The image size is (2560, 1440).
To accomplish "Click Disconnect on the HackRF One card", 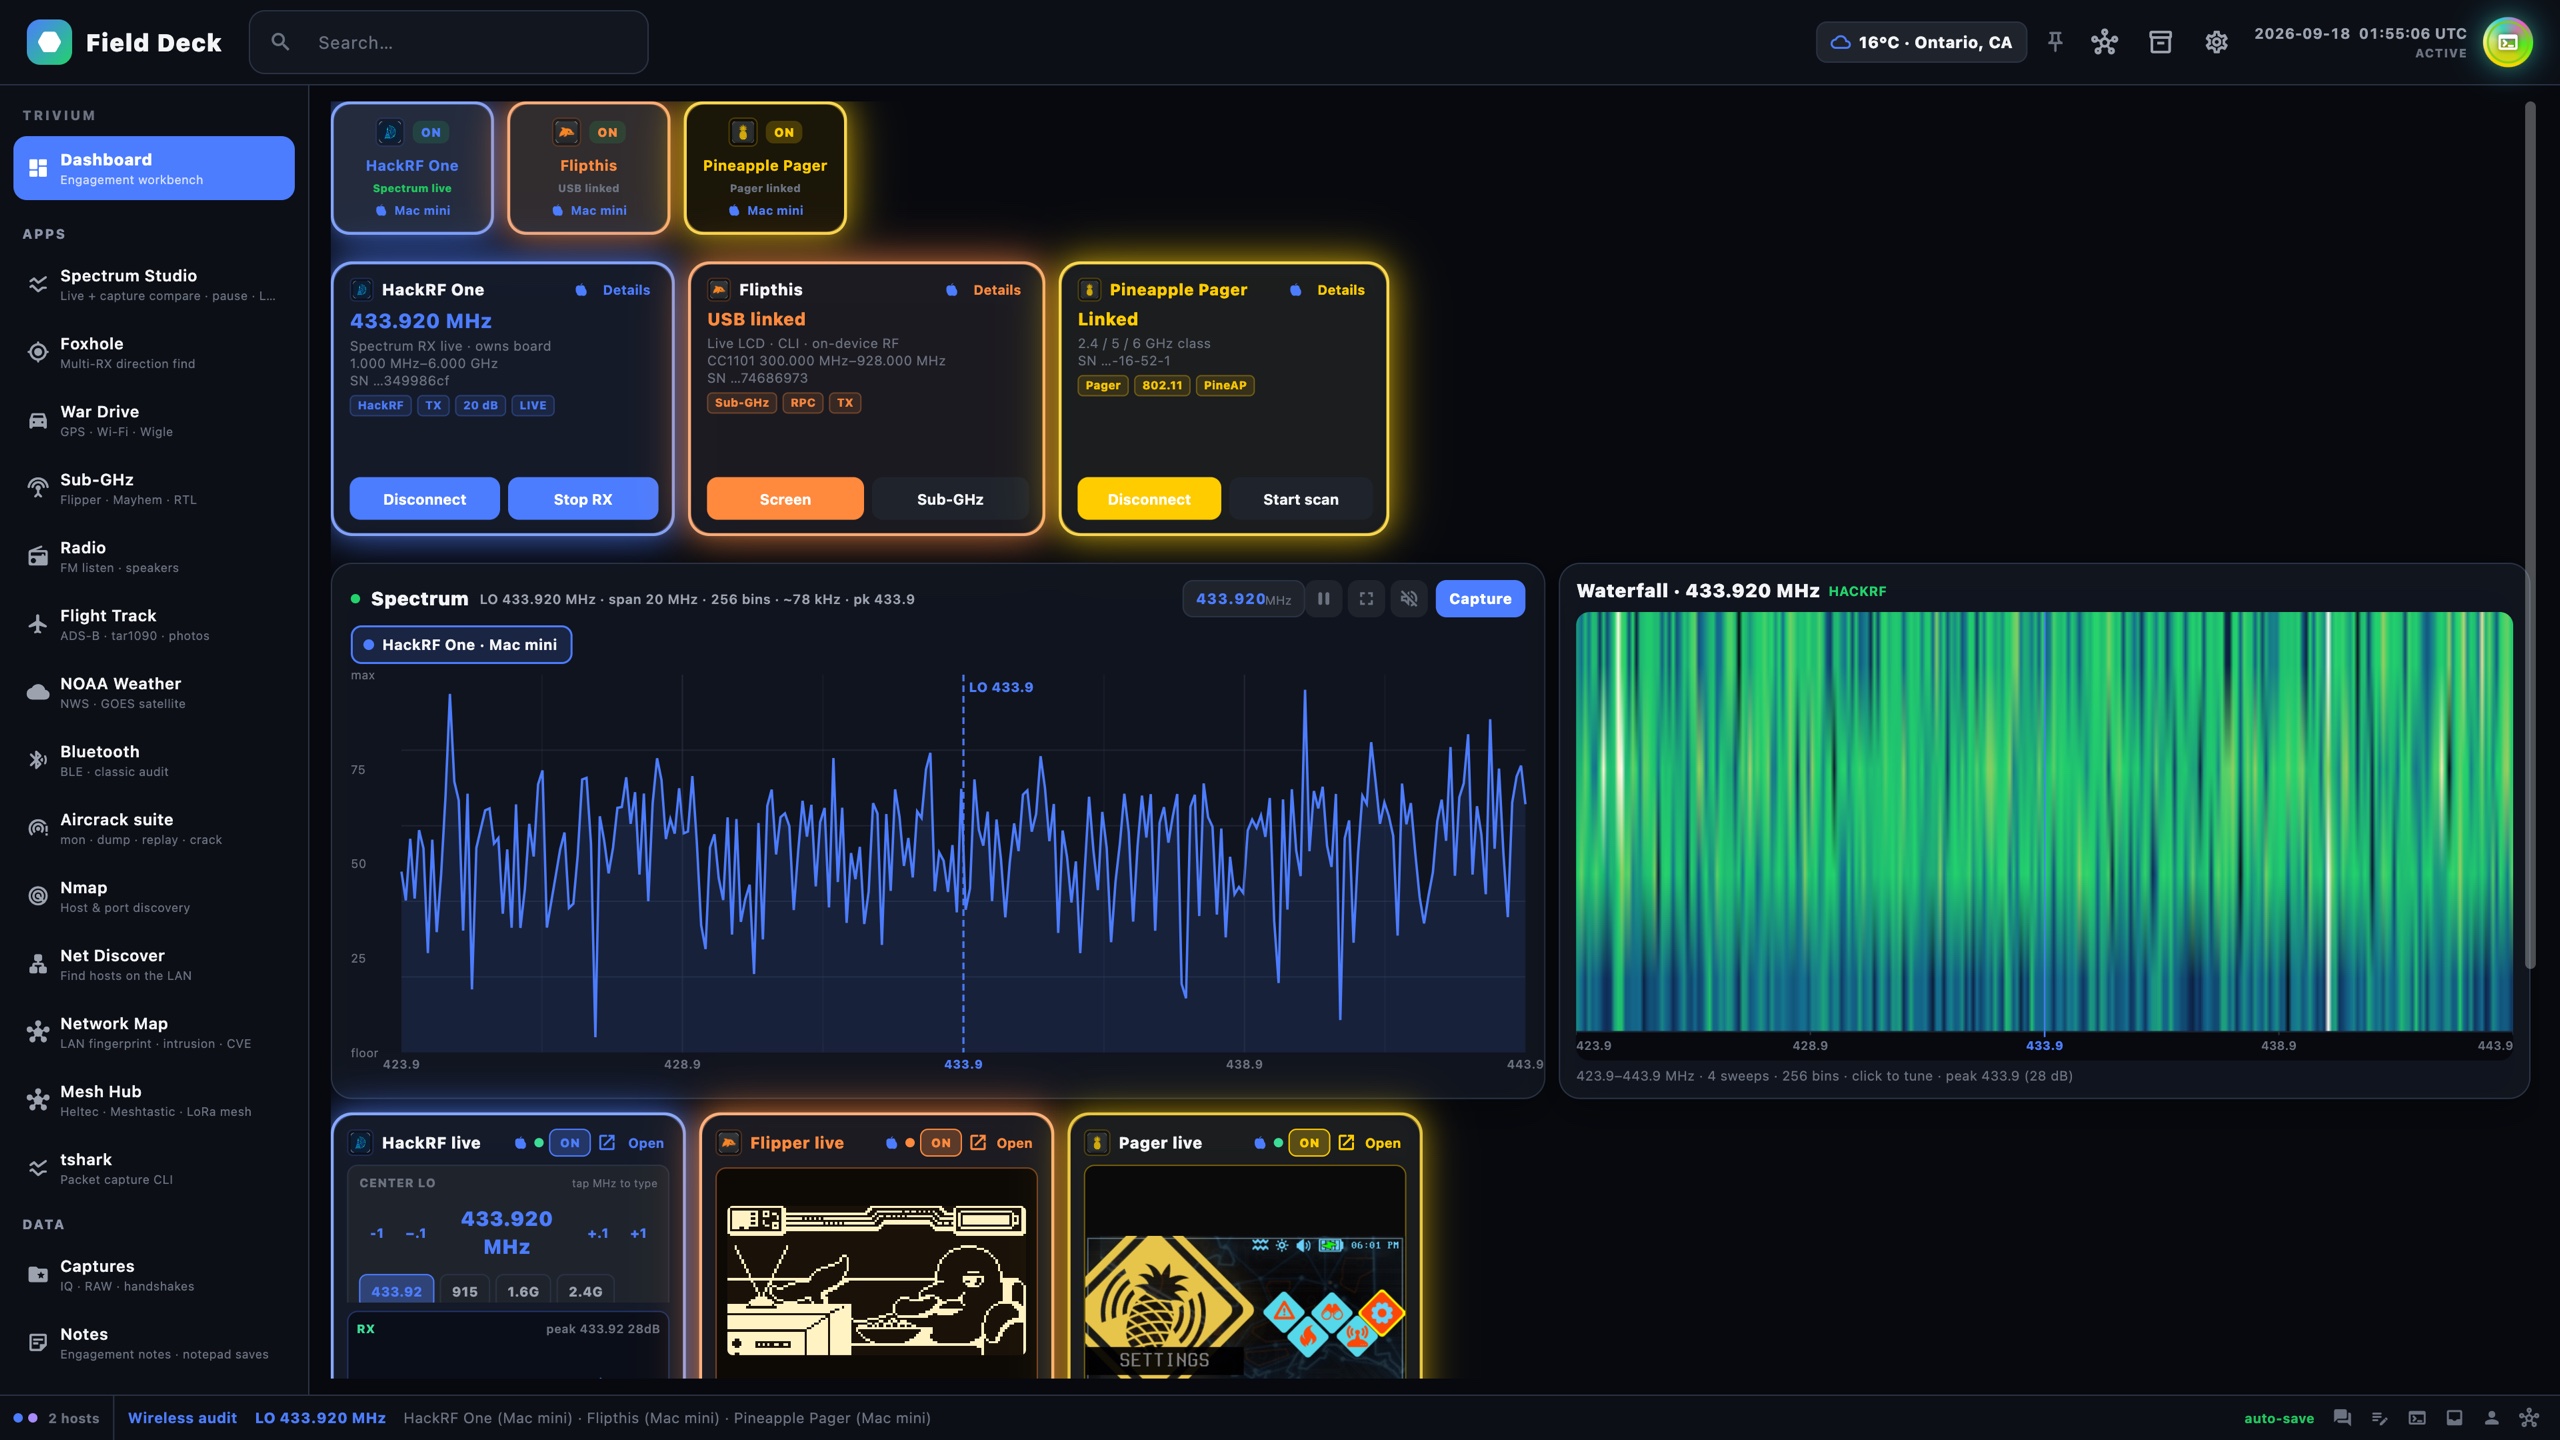I will pos(424,499).
